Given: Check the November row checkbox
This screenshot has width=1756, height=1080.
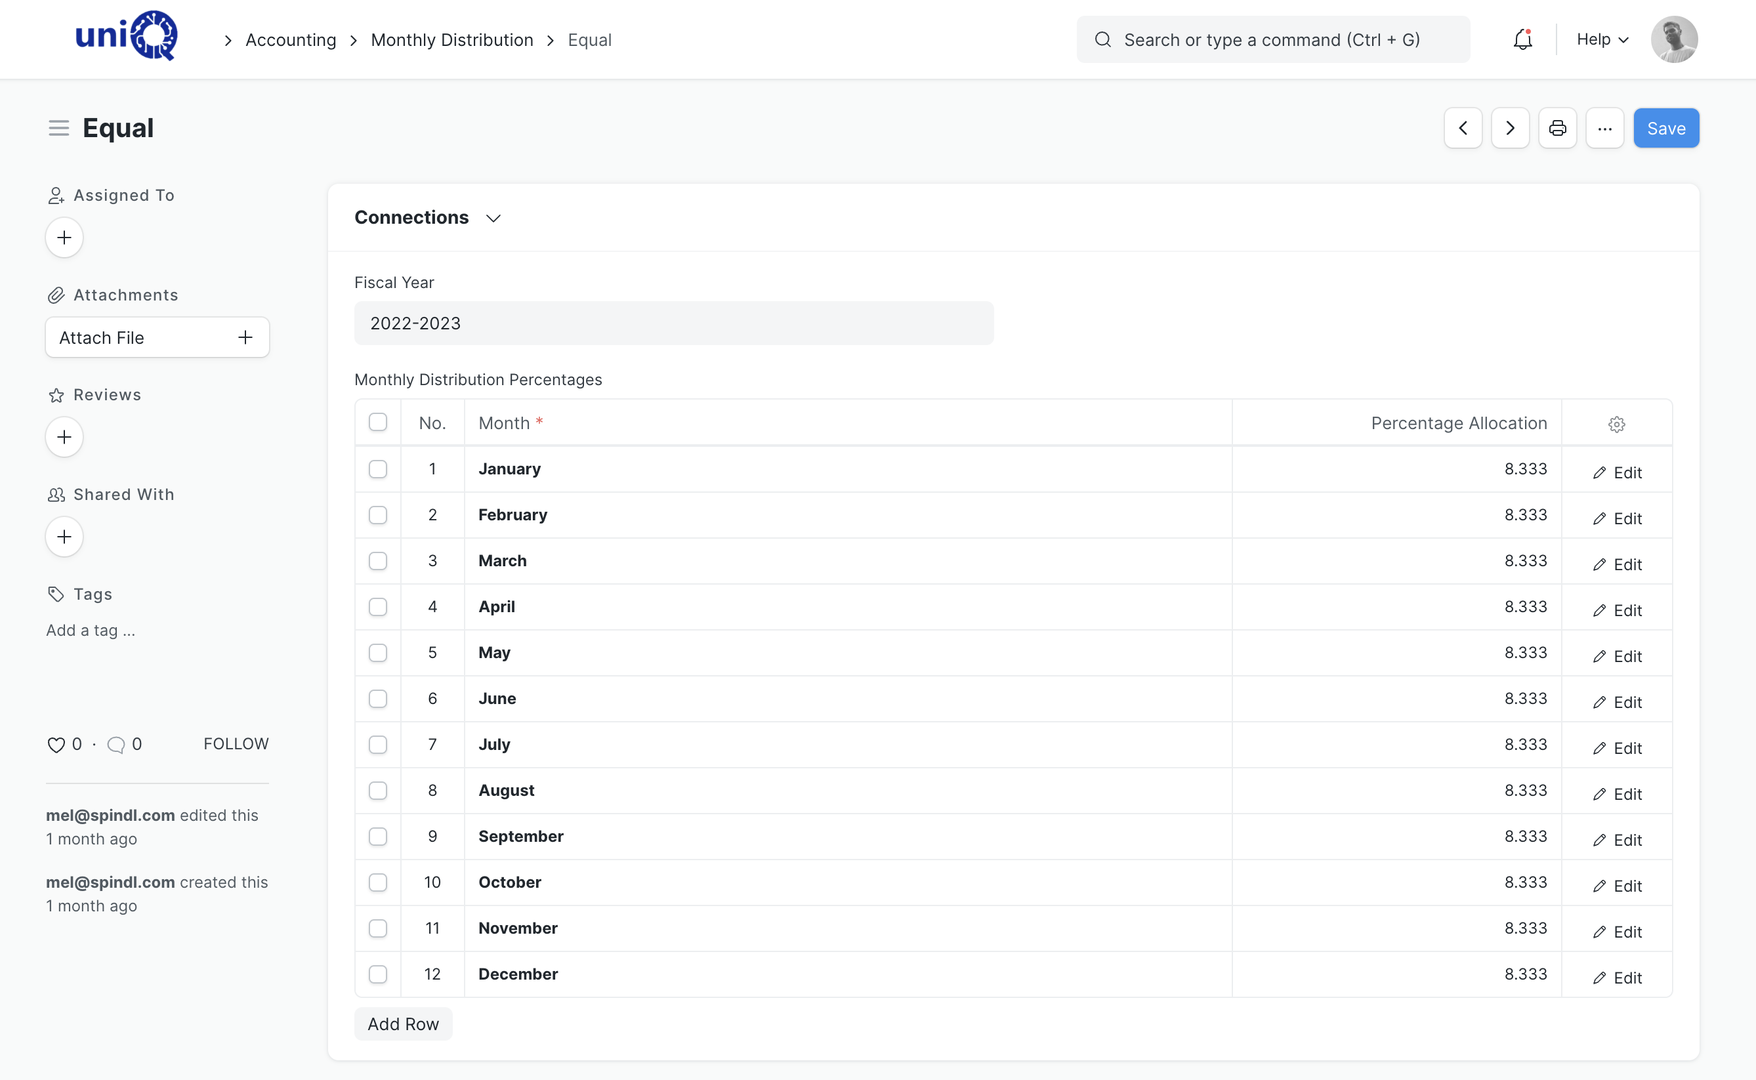Looking at the screenshot, I should pyautogui.click(x=378, y=929).
